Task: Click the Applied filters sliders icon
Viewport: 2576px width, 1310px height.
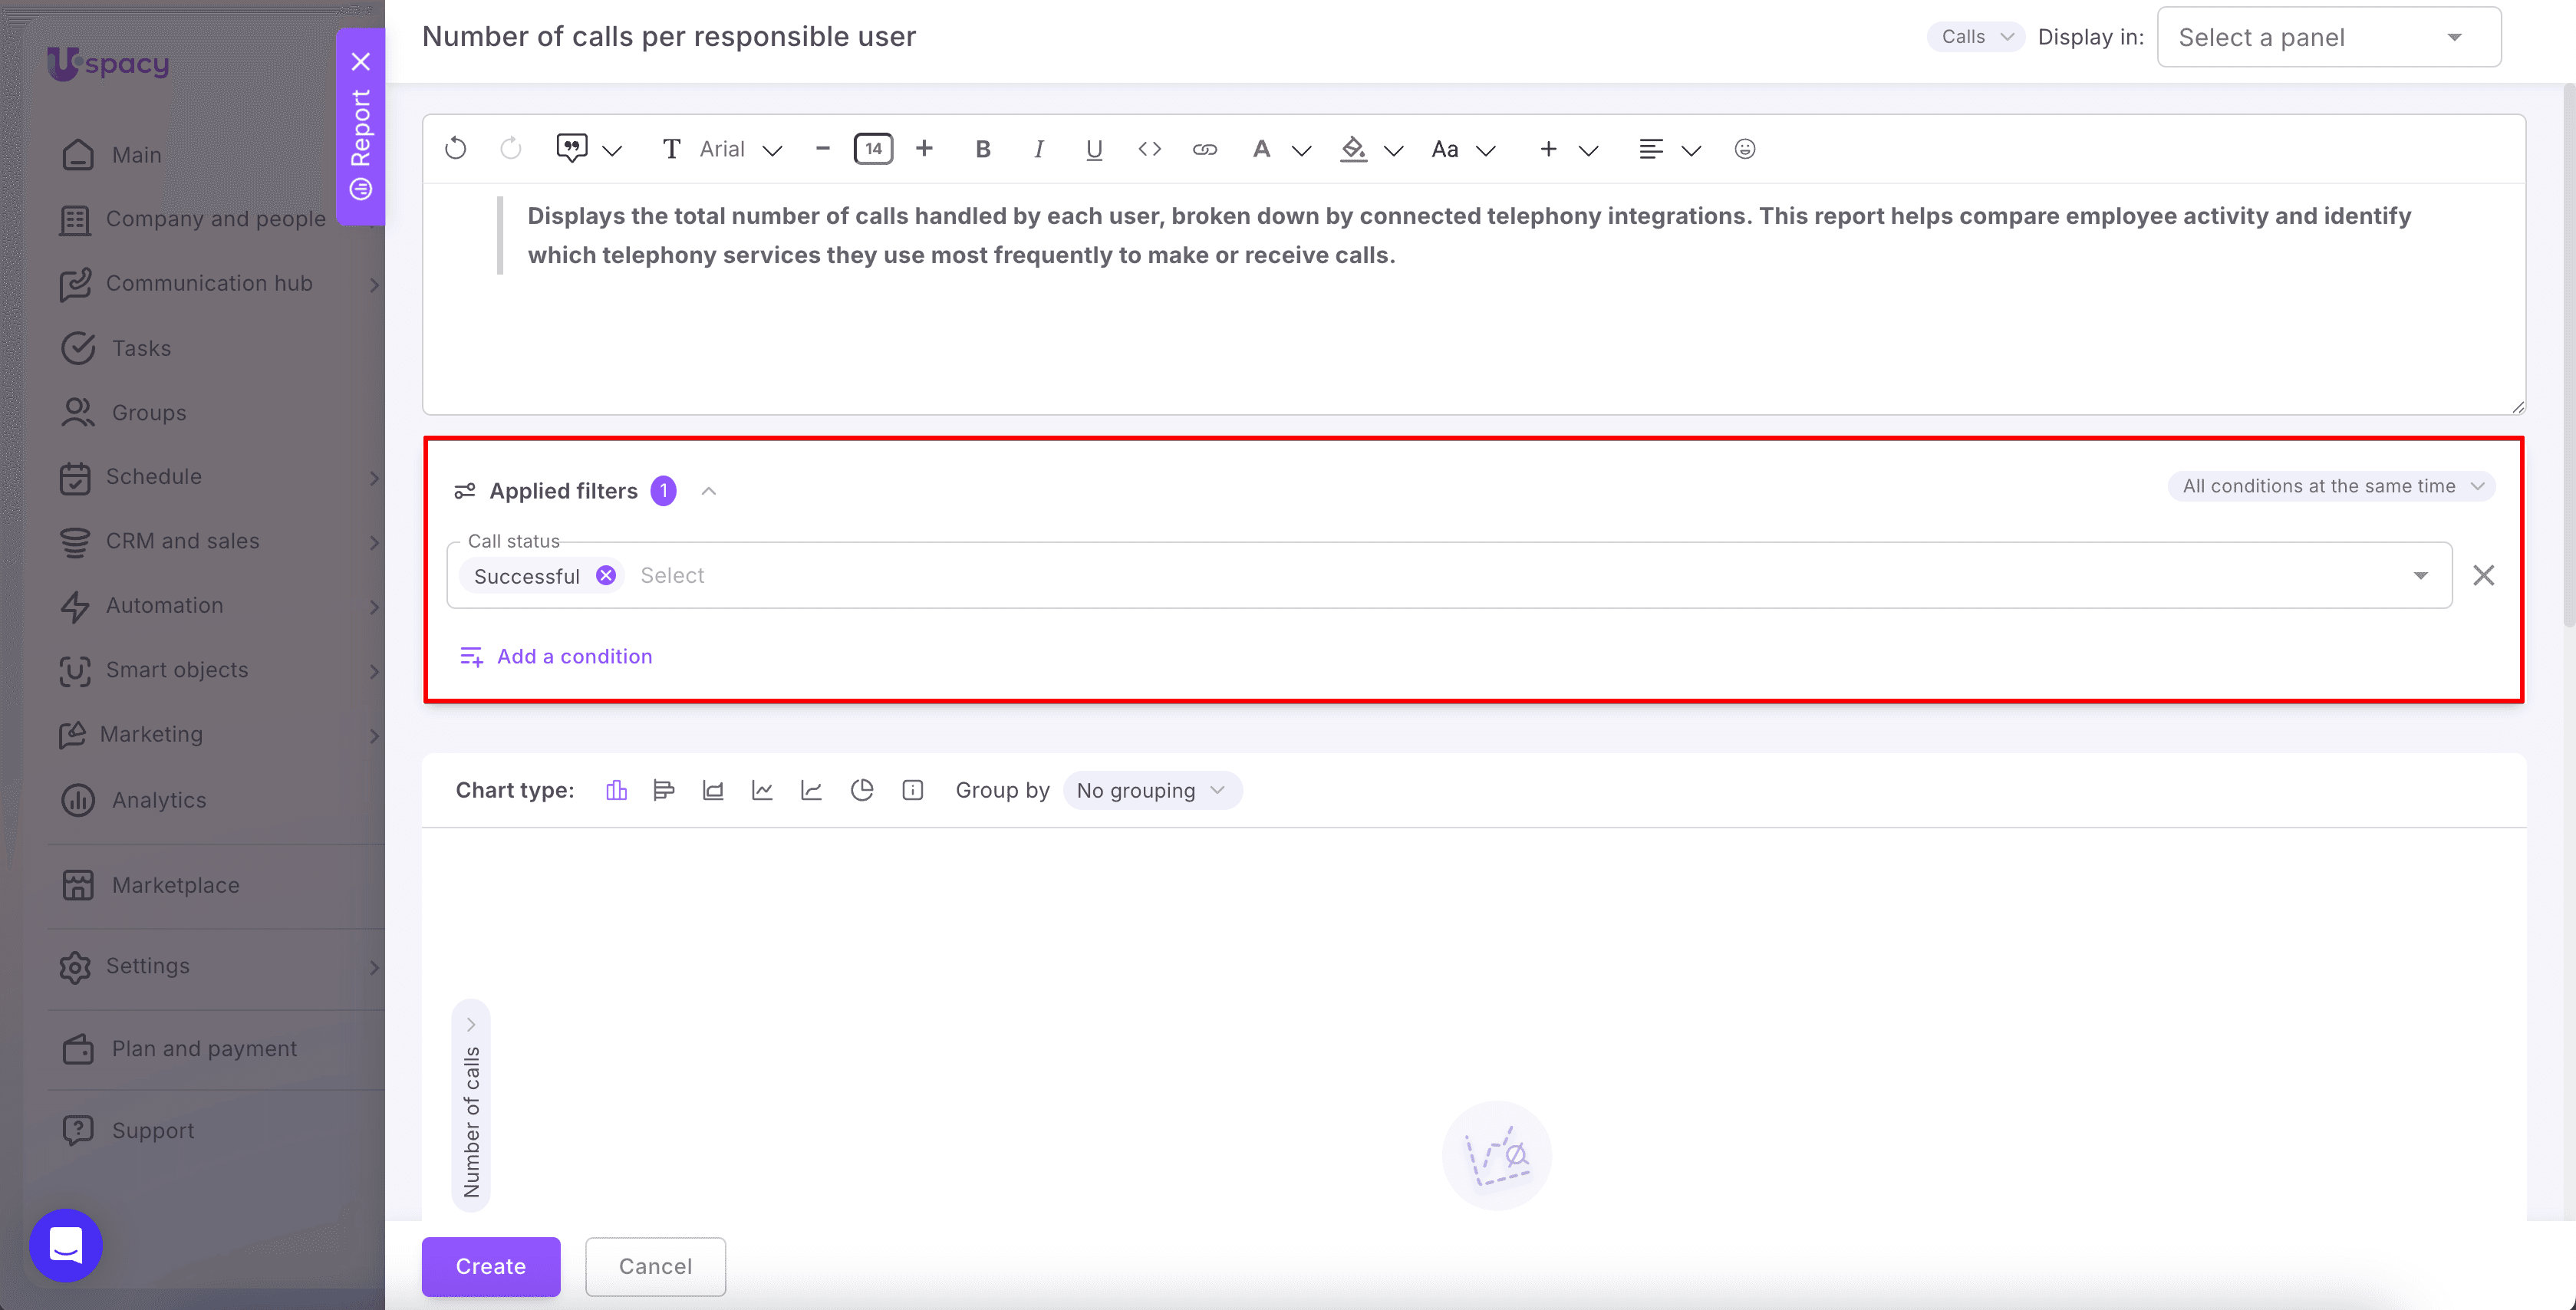Action: 465,491
